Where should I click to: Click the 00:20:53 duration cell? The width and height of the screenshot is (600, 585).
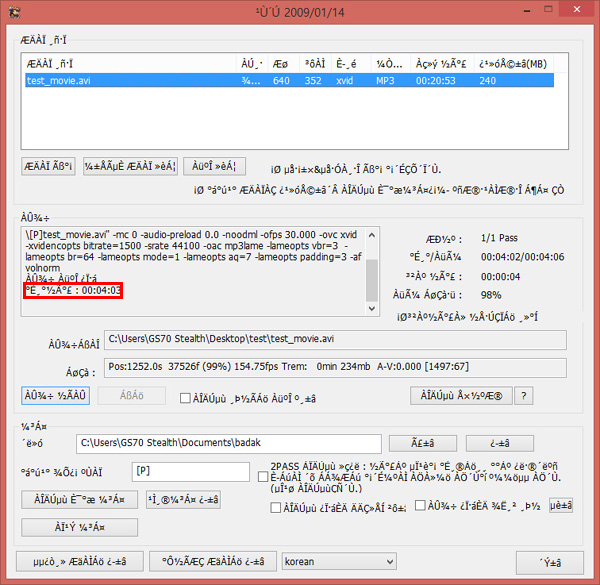click(x=435, y=80)
